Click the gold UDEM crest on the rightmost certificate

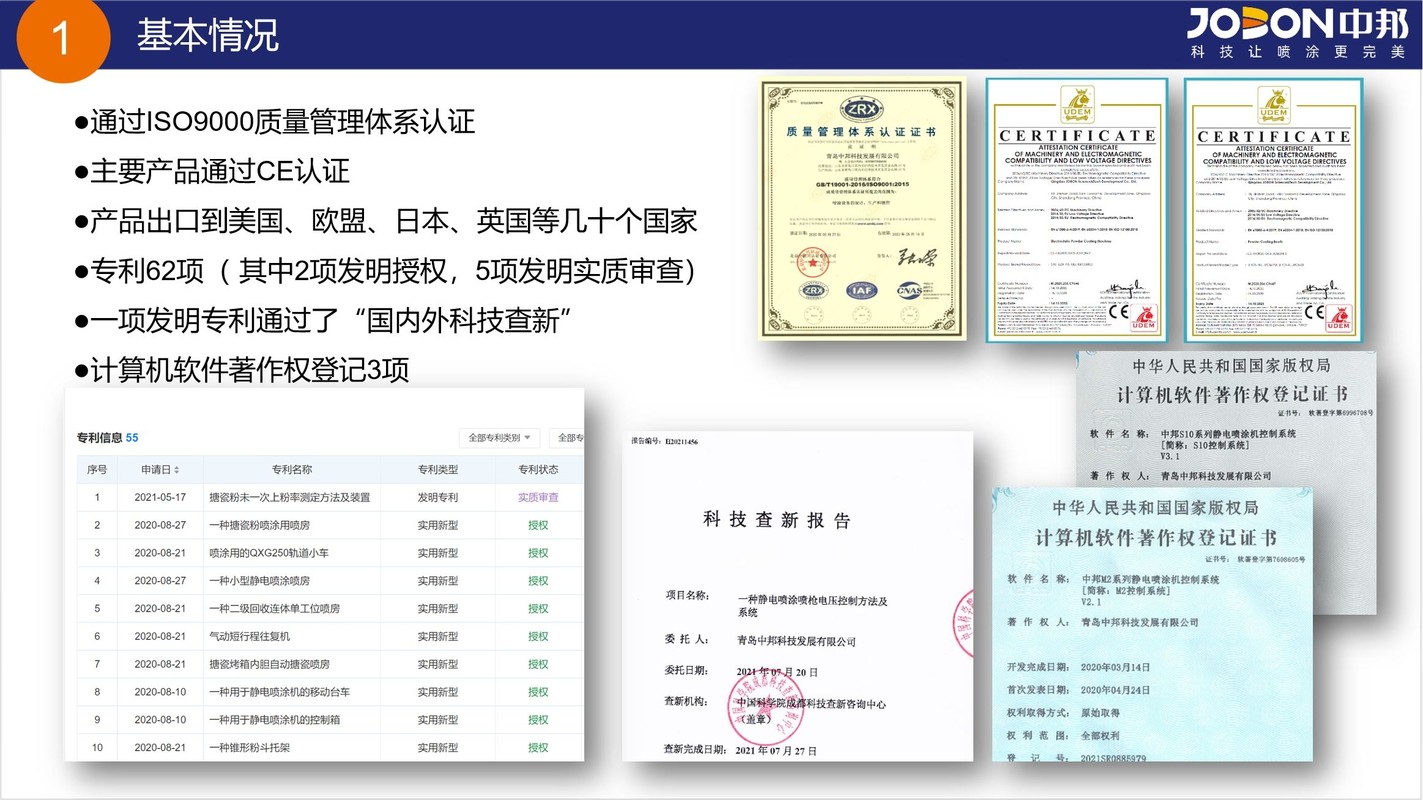[x=1273, y=103]
